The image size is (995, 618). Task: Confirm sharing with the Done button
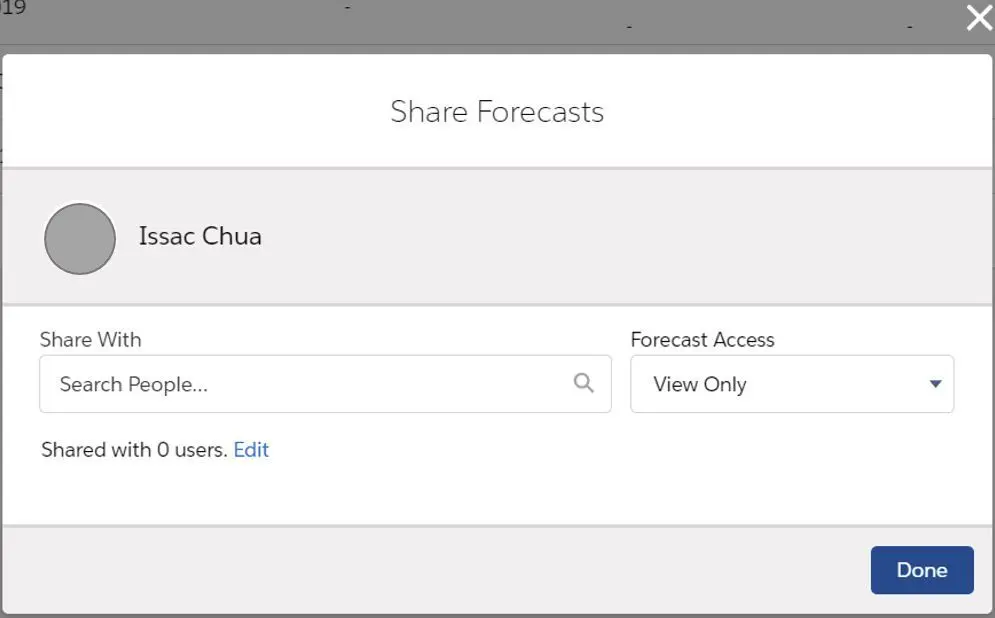(922, 570)
